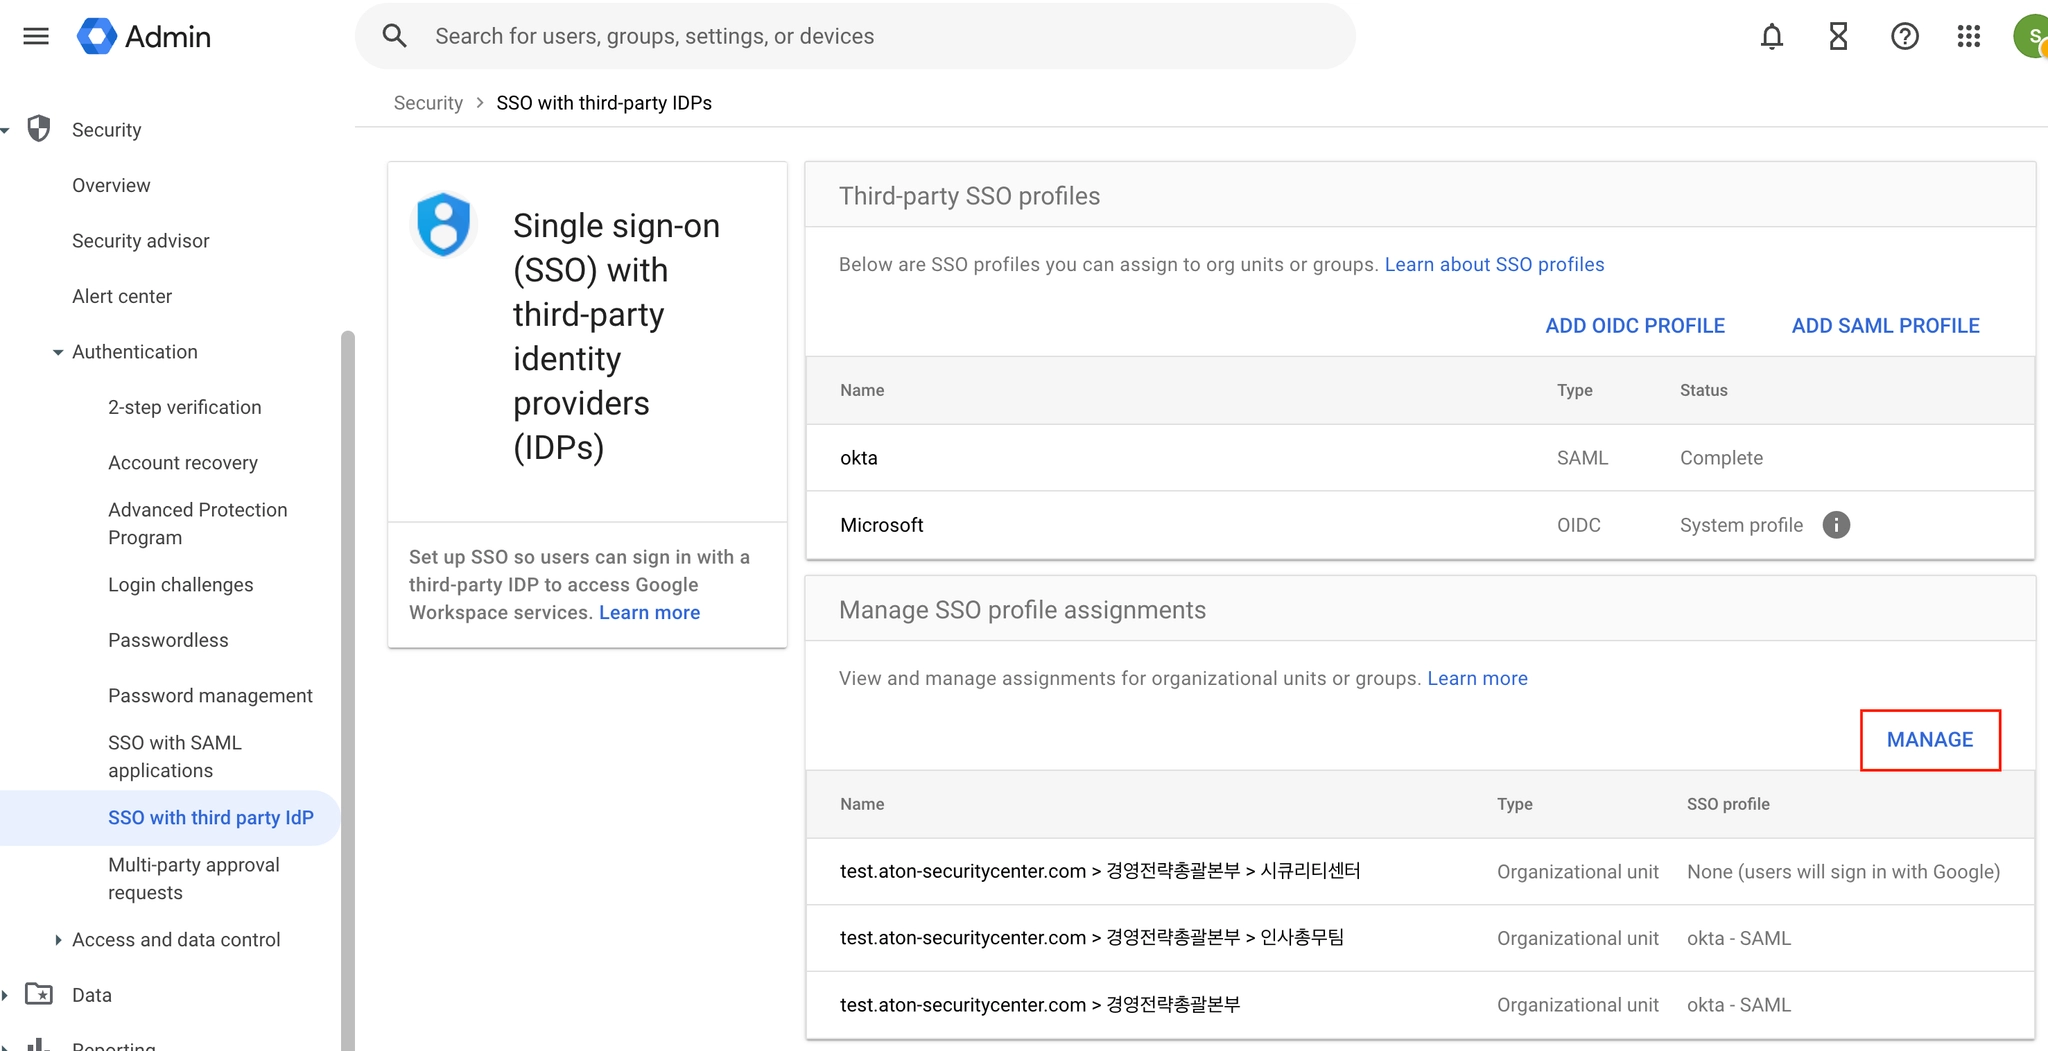This screenshot has height=1051, width=2048.
Task: Open 2-step verification settings
Action: [184, 407]
